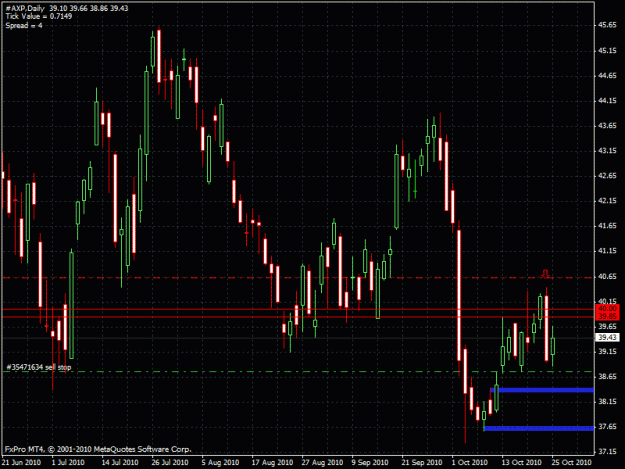Screen dimensions: 625x469
Task: Click the 37.15 price scale value
Action: tap(607, 451)
